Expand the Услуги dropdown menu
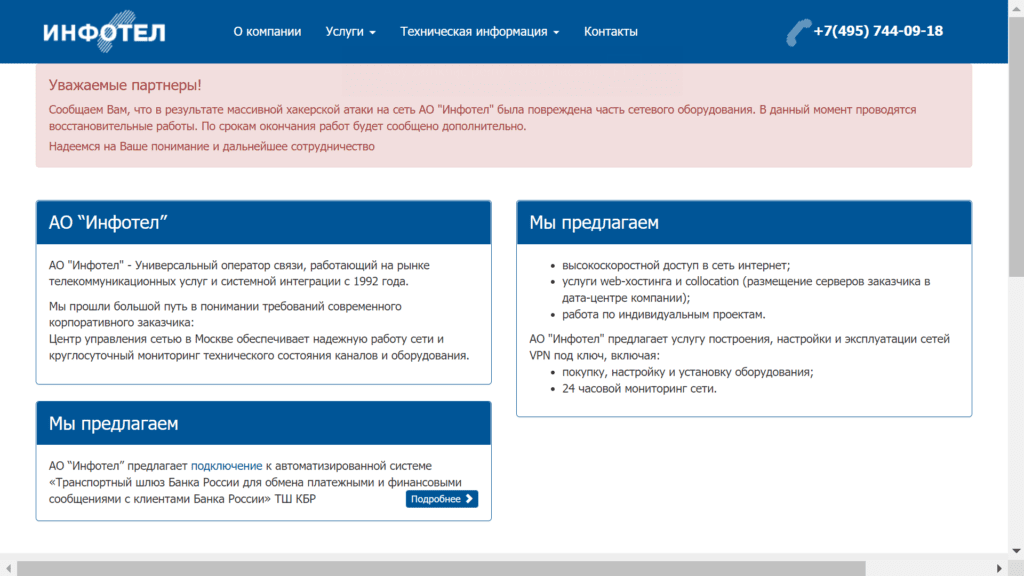Viewport: 1024px width, 576px height. click(x=350, y=31)
